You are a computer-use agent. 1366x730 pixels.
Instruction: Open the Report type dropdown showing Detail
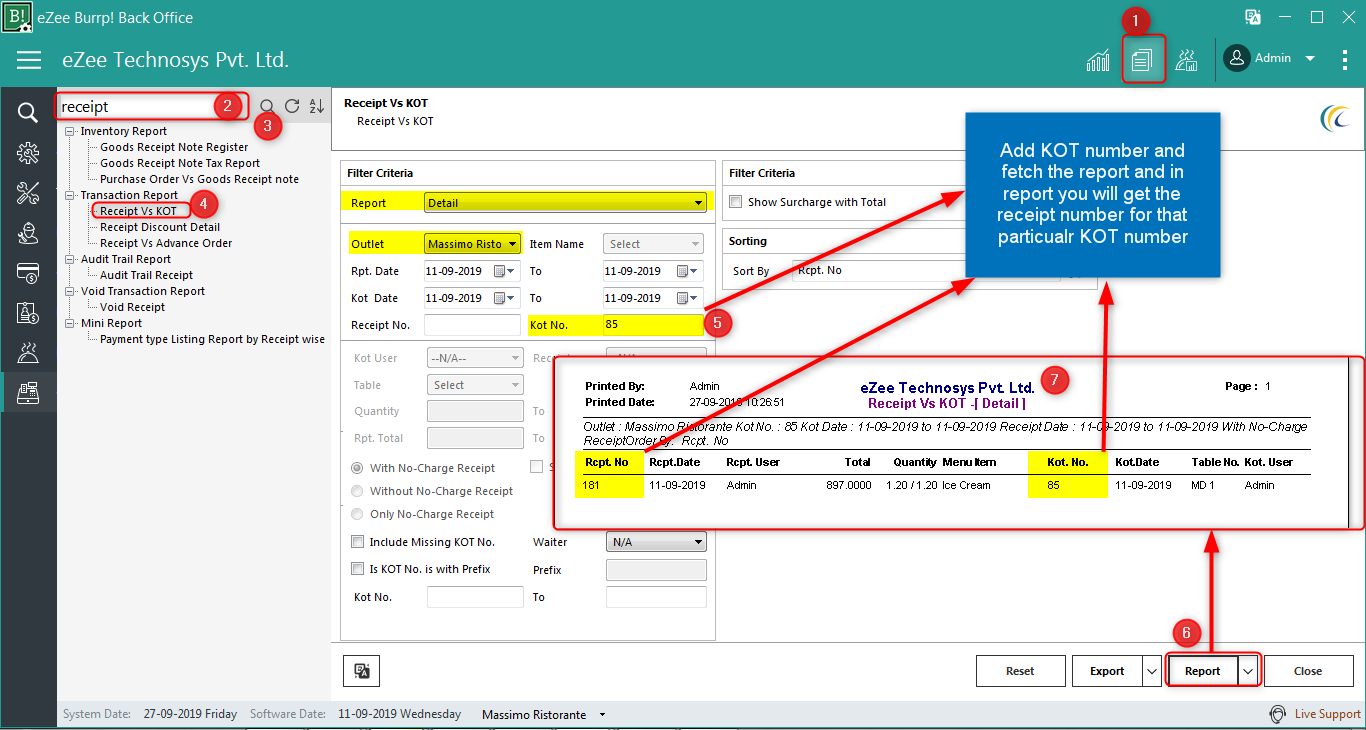pos(565,203)
